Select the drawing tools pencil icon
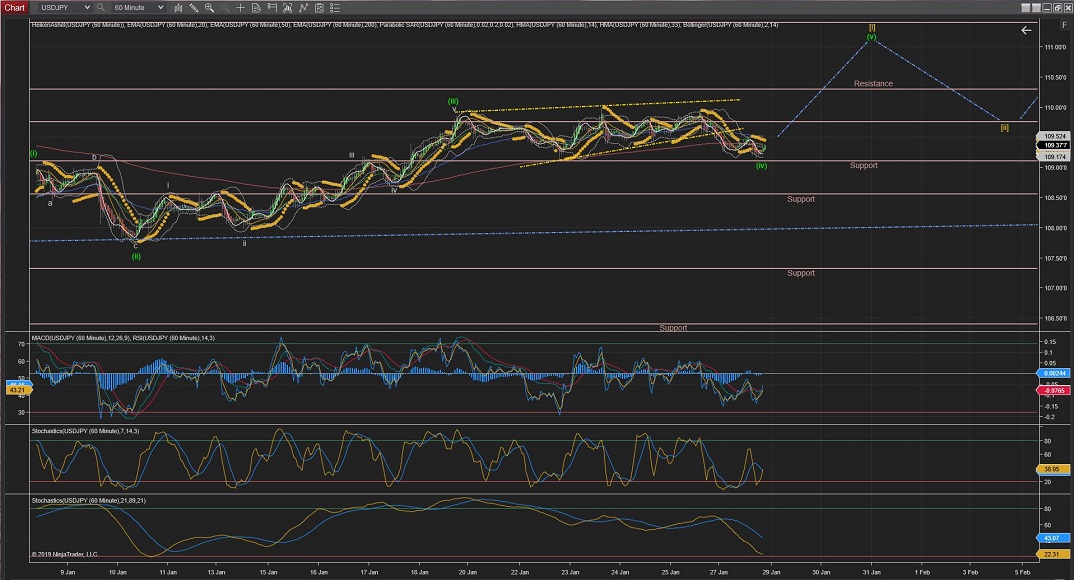The image size is (1074, 580). [194, 8]
